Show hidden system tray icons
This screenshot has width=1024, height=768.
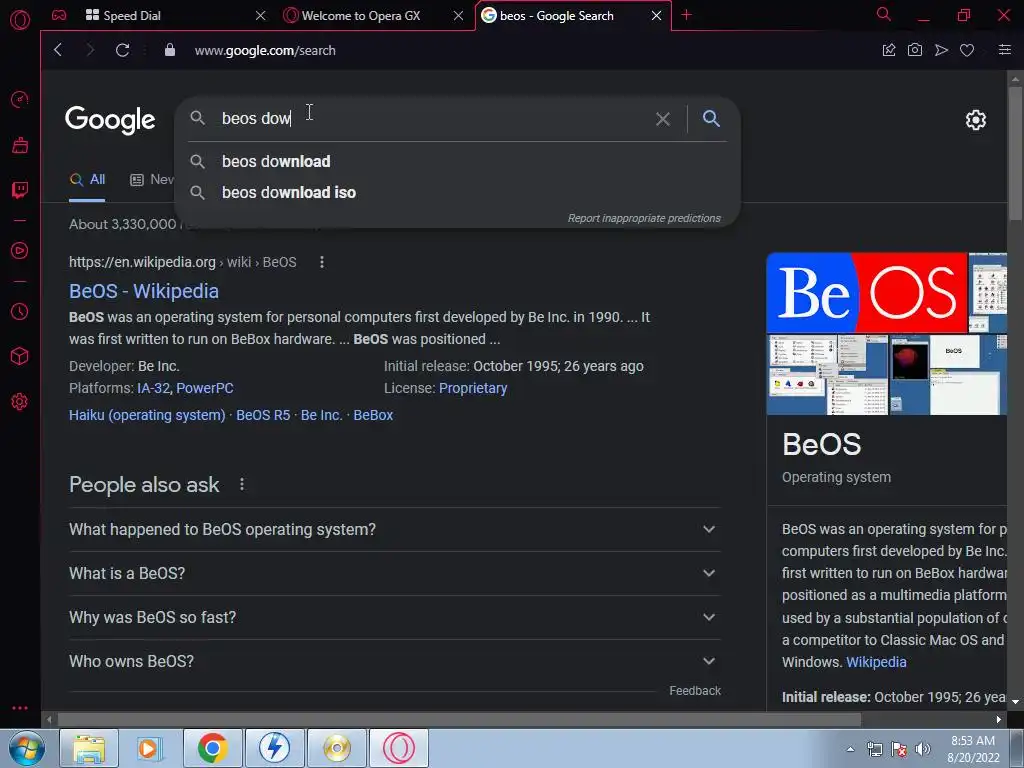(850, 750)
